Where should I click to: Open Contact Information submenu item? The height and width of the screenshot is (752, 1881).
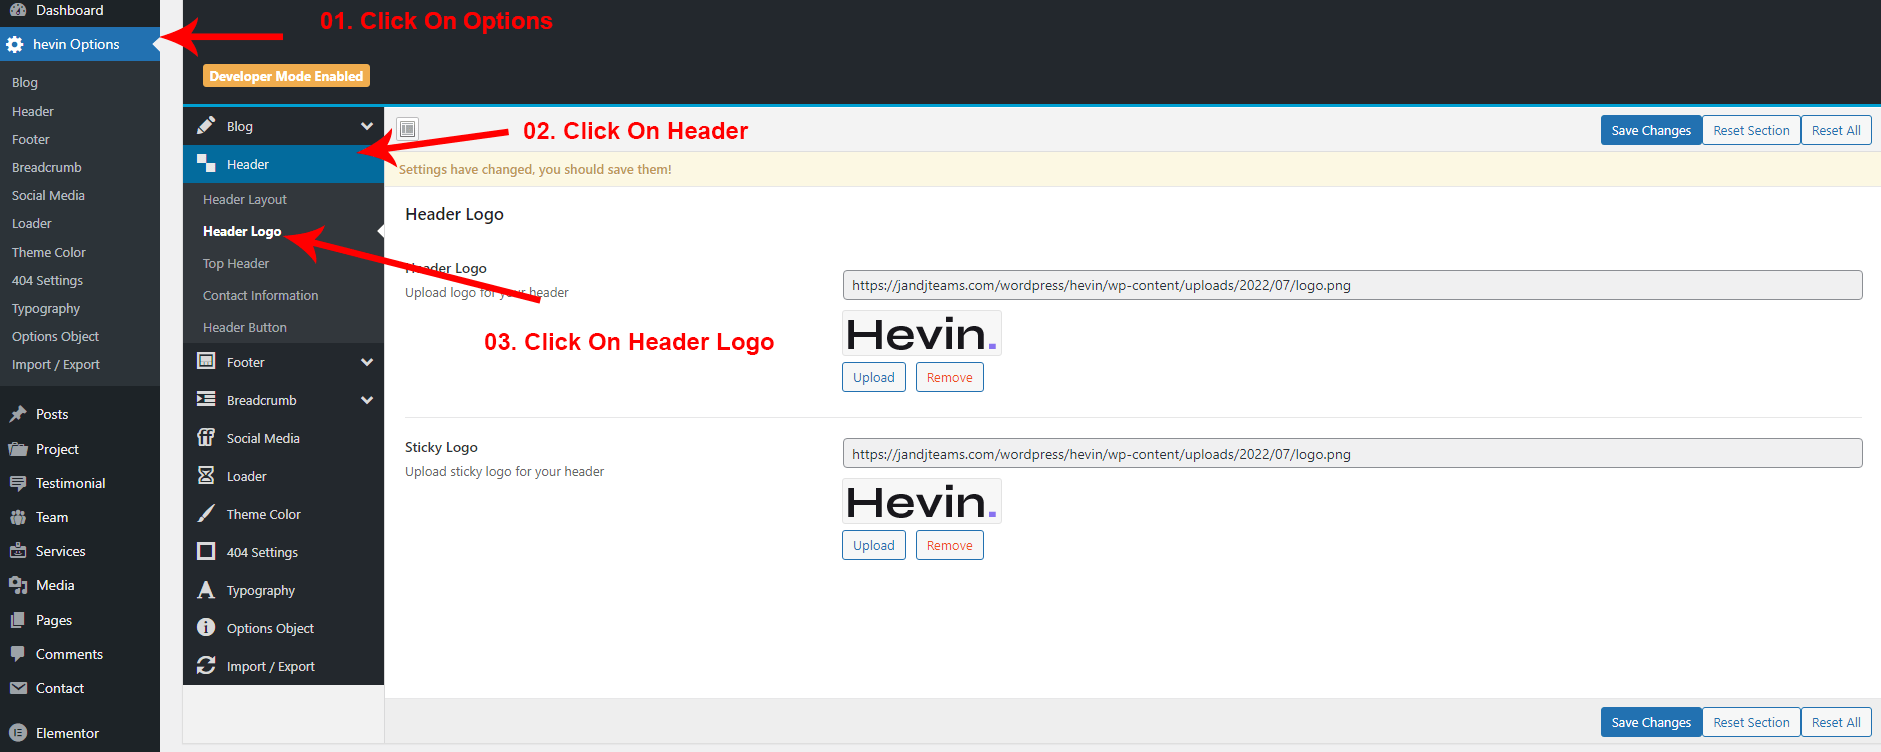(x=260, y=296)
